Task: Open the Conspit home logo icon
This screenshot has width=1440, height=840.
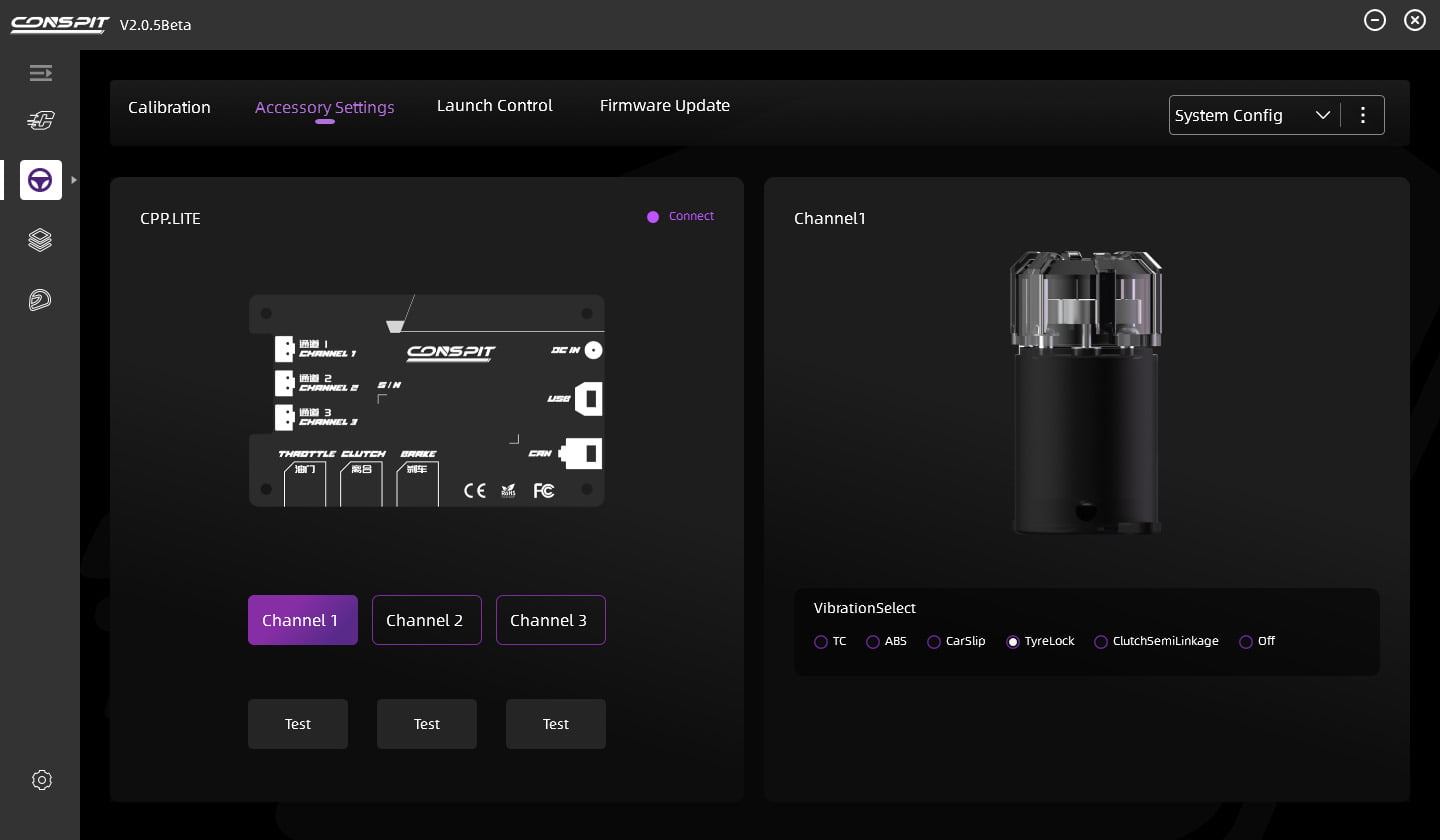Action: pyautogui.click(x=40, y=121)
